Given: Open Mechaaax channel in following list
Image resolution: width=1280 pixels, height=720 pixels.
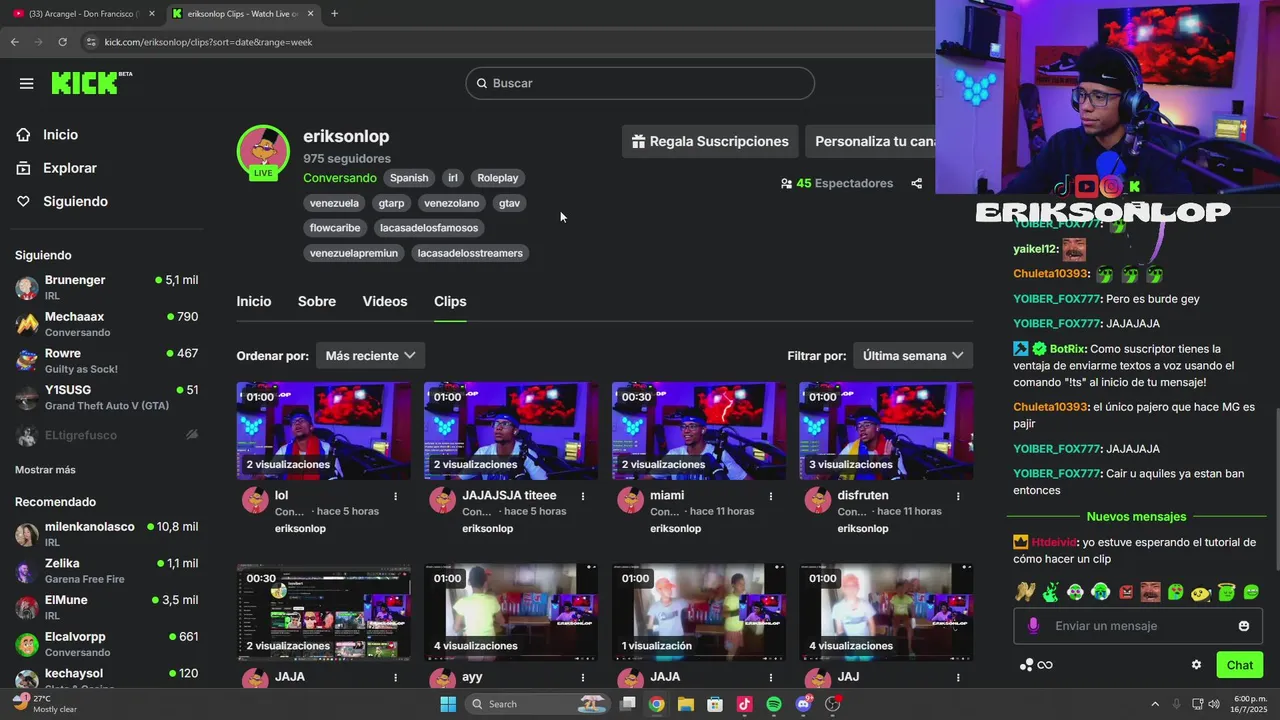Looking at the screenshot, I should tap(106, 324).
